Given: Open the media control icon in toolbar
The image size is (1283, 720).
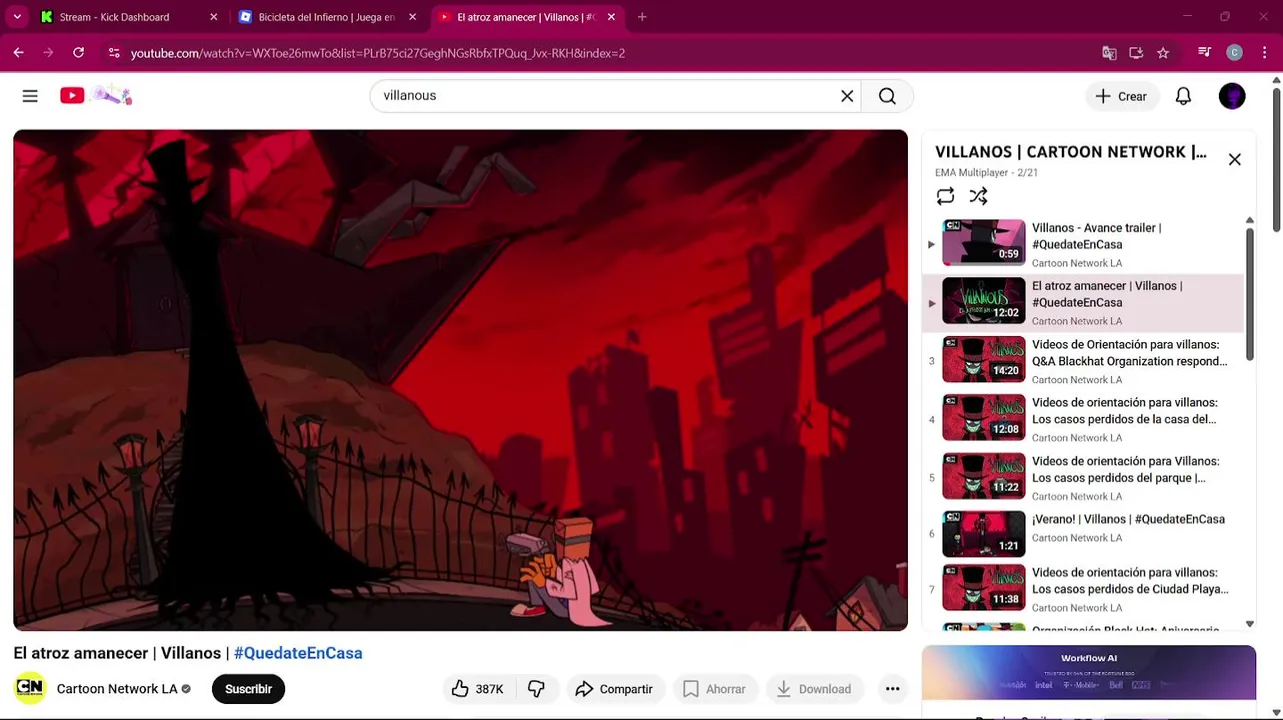Looking at the screenshot, I should click(1204, 53).
